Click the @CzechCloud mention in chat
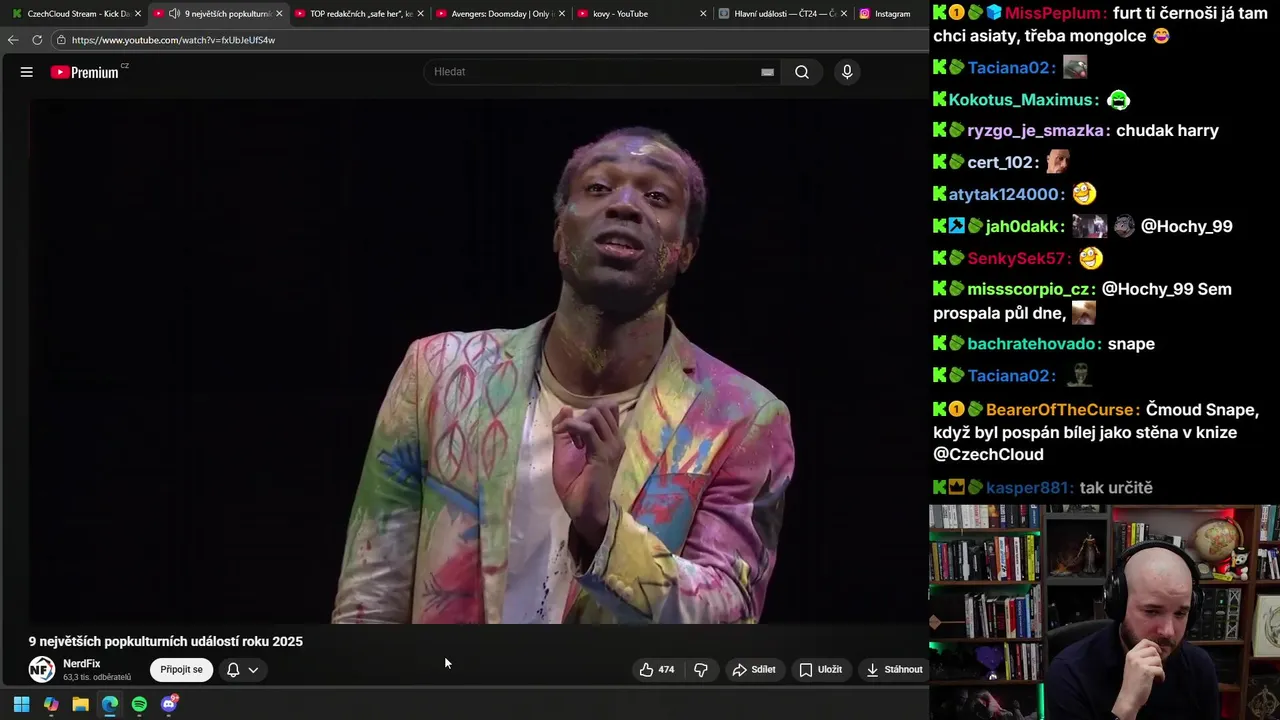1280x720 pixels. 988,455
